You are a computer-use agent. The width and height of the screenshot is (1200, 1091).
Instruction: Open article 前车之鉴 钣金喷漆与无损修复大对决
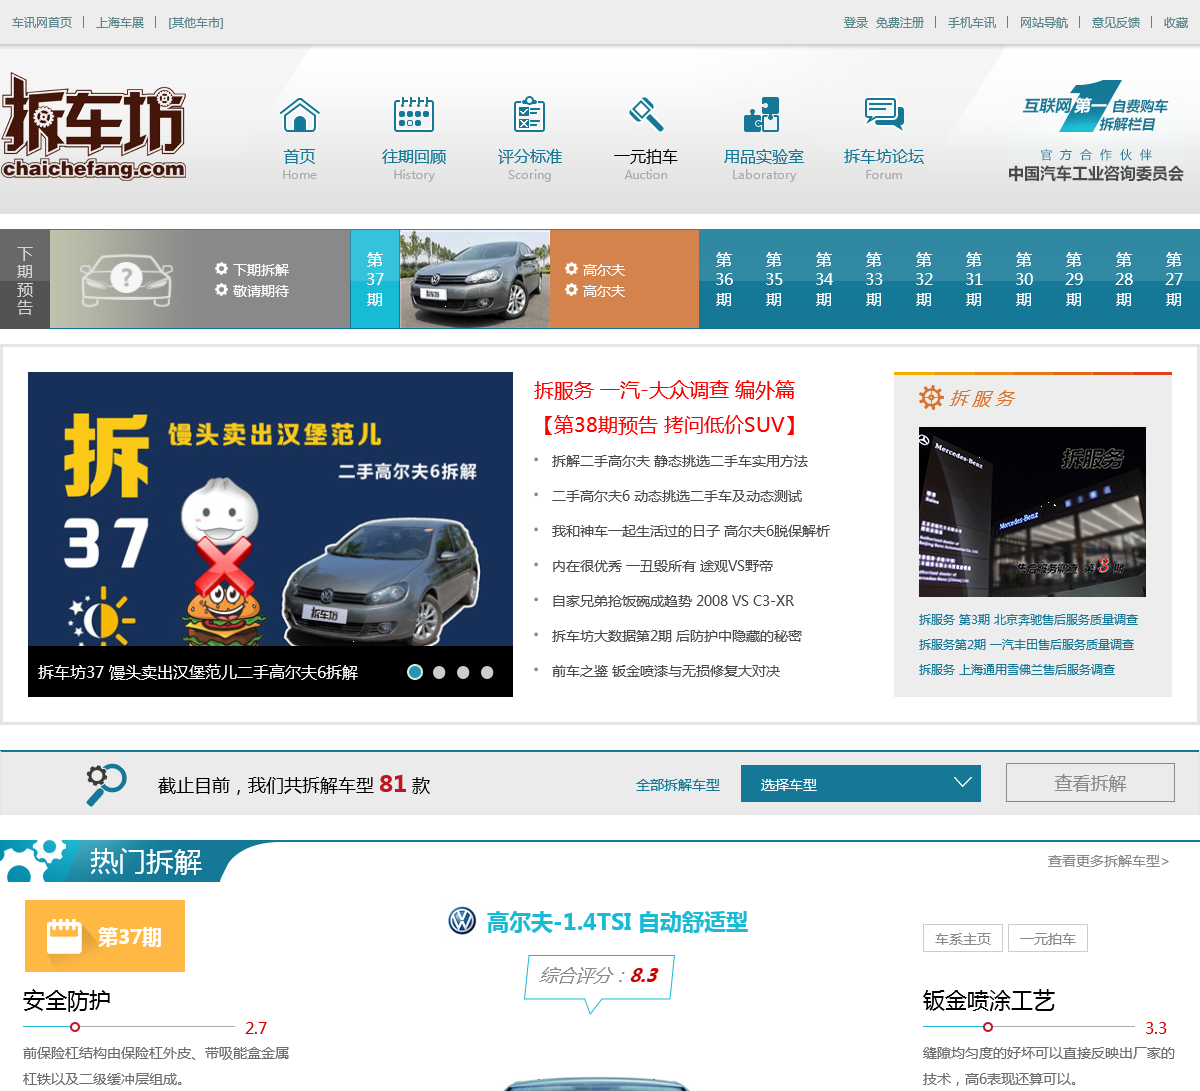coord(666,671)
